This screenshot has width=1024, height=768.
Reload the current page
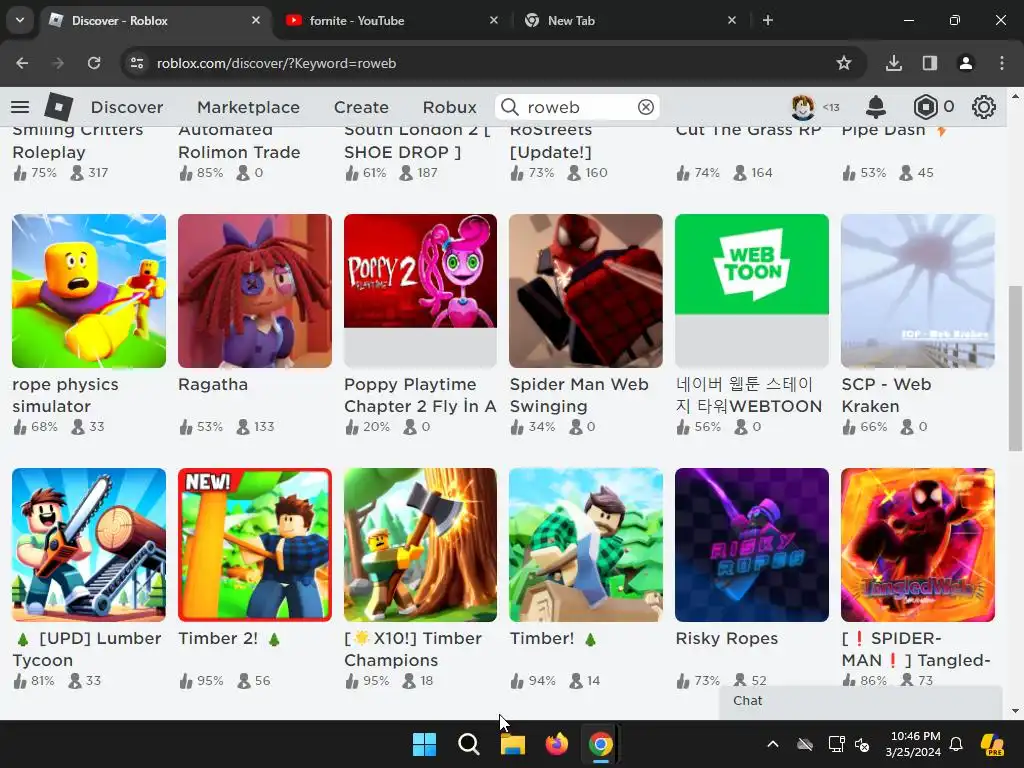(x=94, y=63)
